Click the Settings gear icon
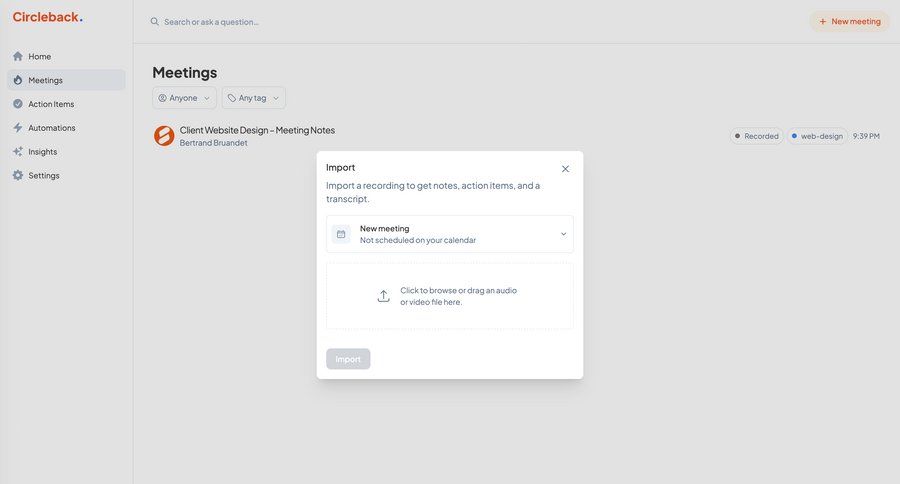This screenshot has height=484, width=900. (x=18, y=176)
